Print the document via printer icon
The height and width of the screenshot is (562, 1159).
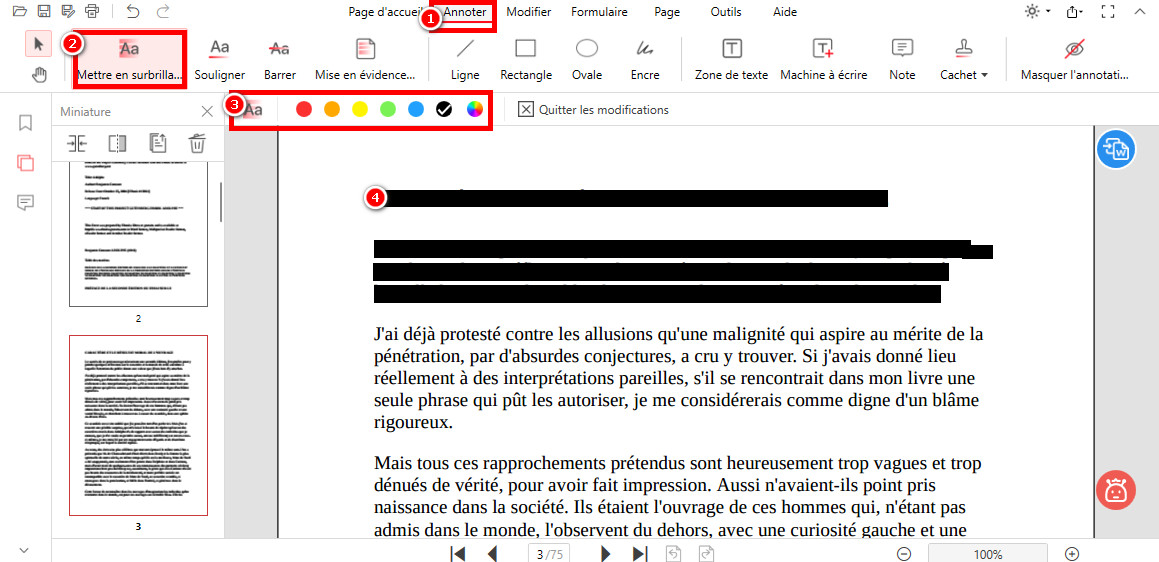click(x=92, y=11)
